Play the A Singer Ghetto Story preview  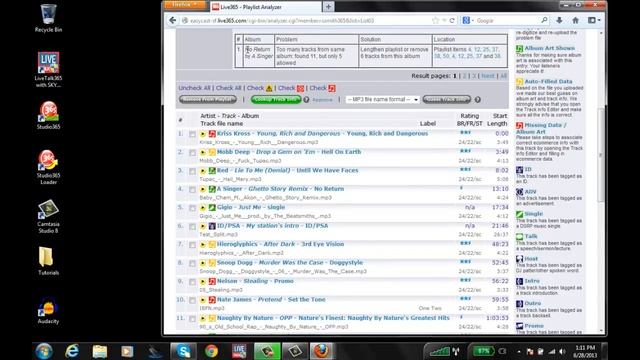[x=203, y=189]
